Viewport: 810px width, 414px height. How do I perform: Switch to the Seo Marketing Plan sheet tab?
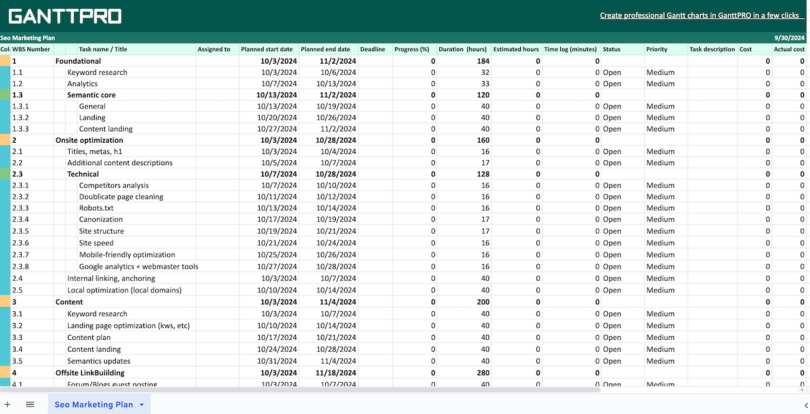[x=93, y=404]
